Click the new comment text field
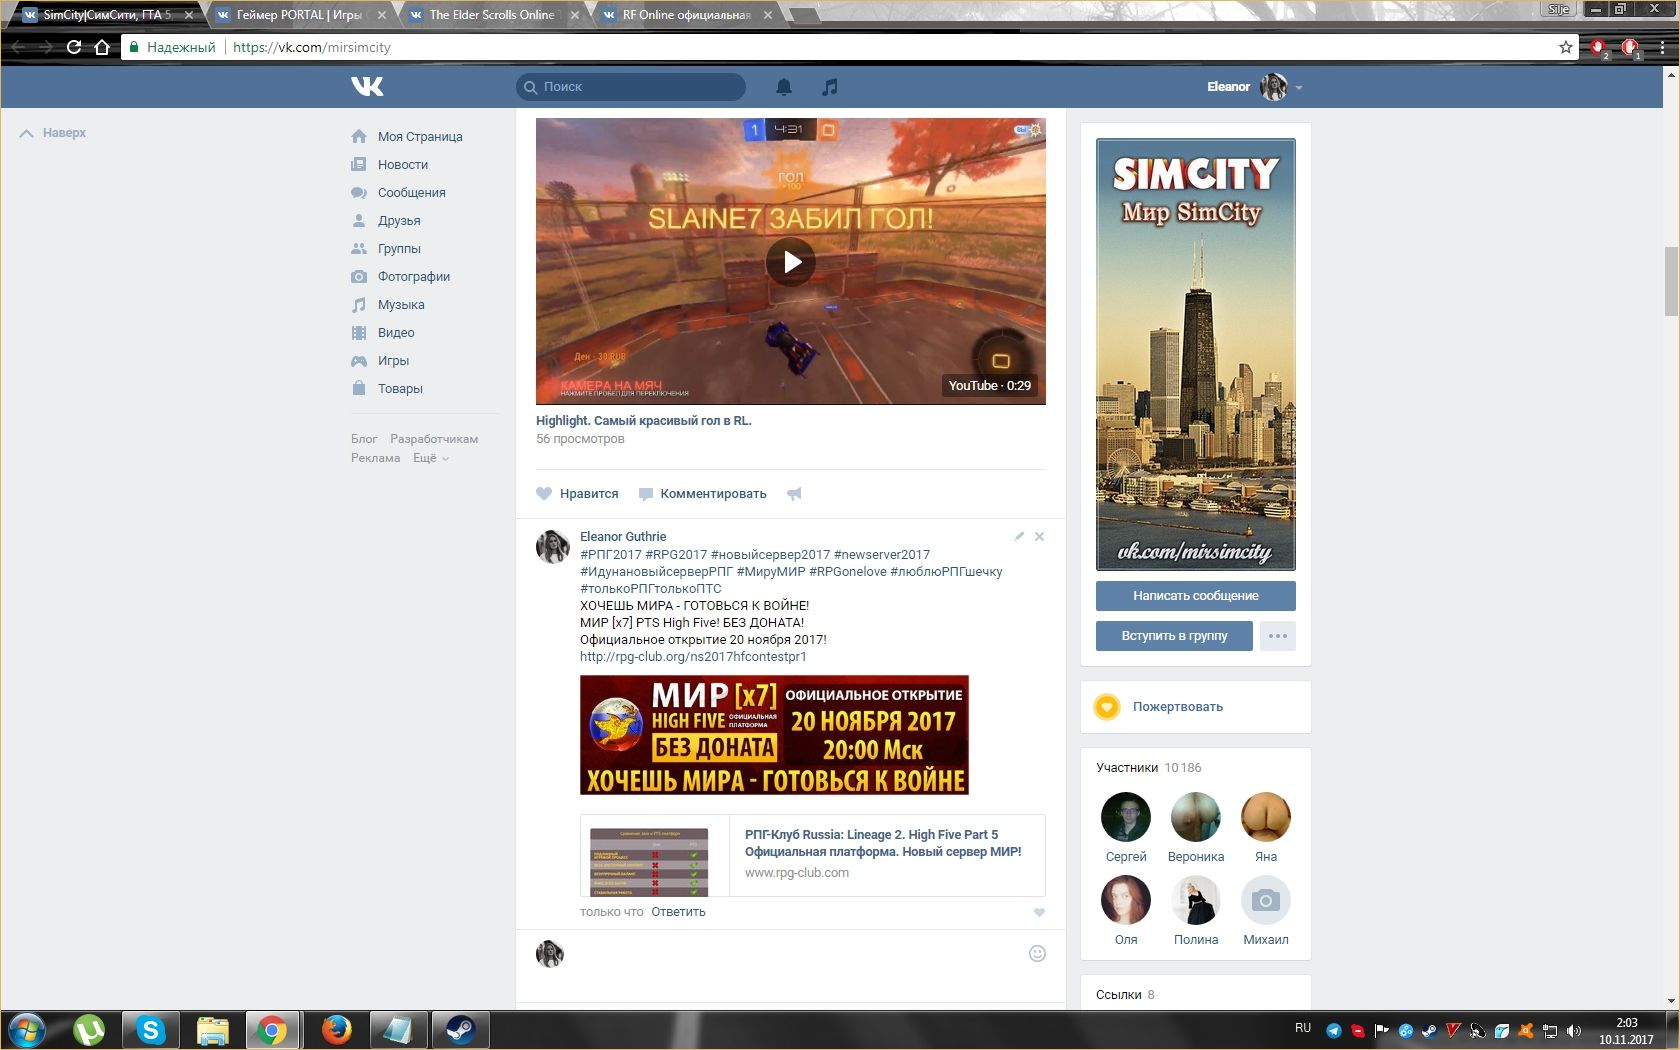 (x=798, y=954)
